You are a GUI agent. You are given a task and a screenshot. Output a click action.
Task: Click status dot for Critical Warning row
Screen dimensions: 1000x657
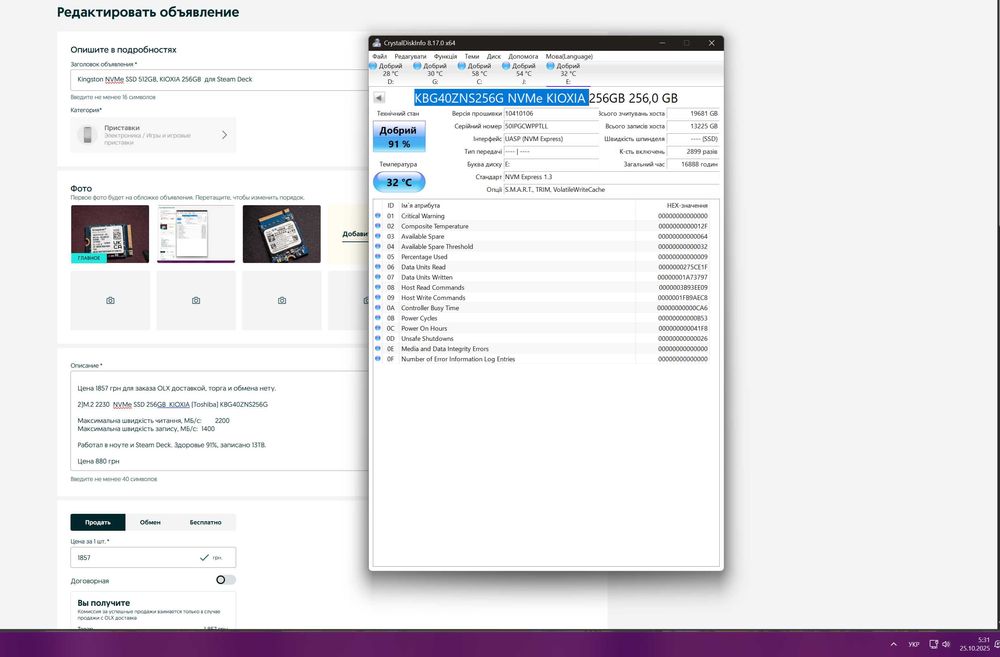point(378,216)
